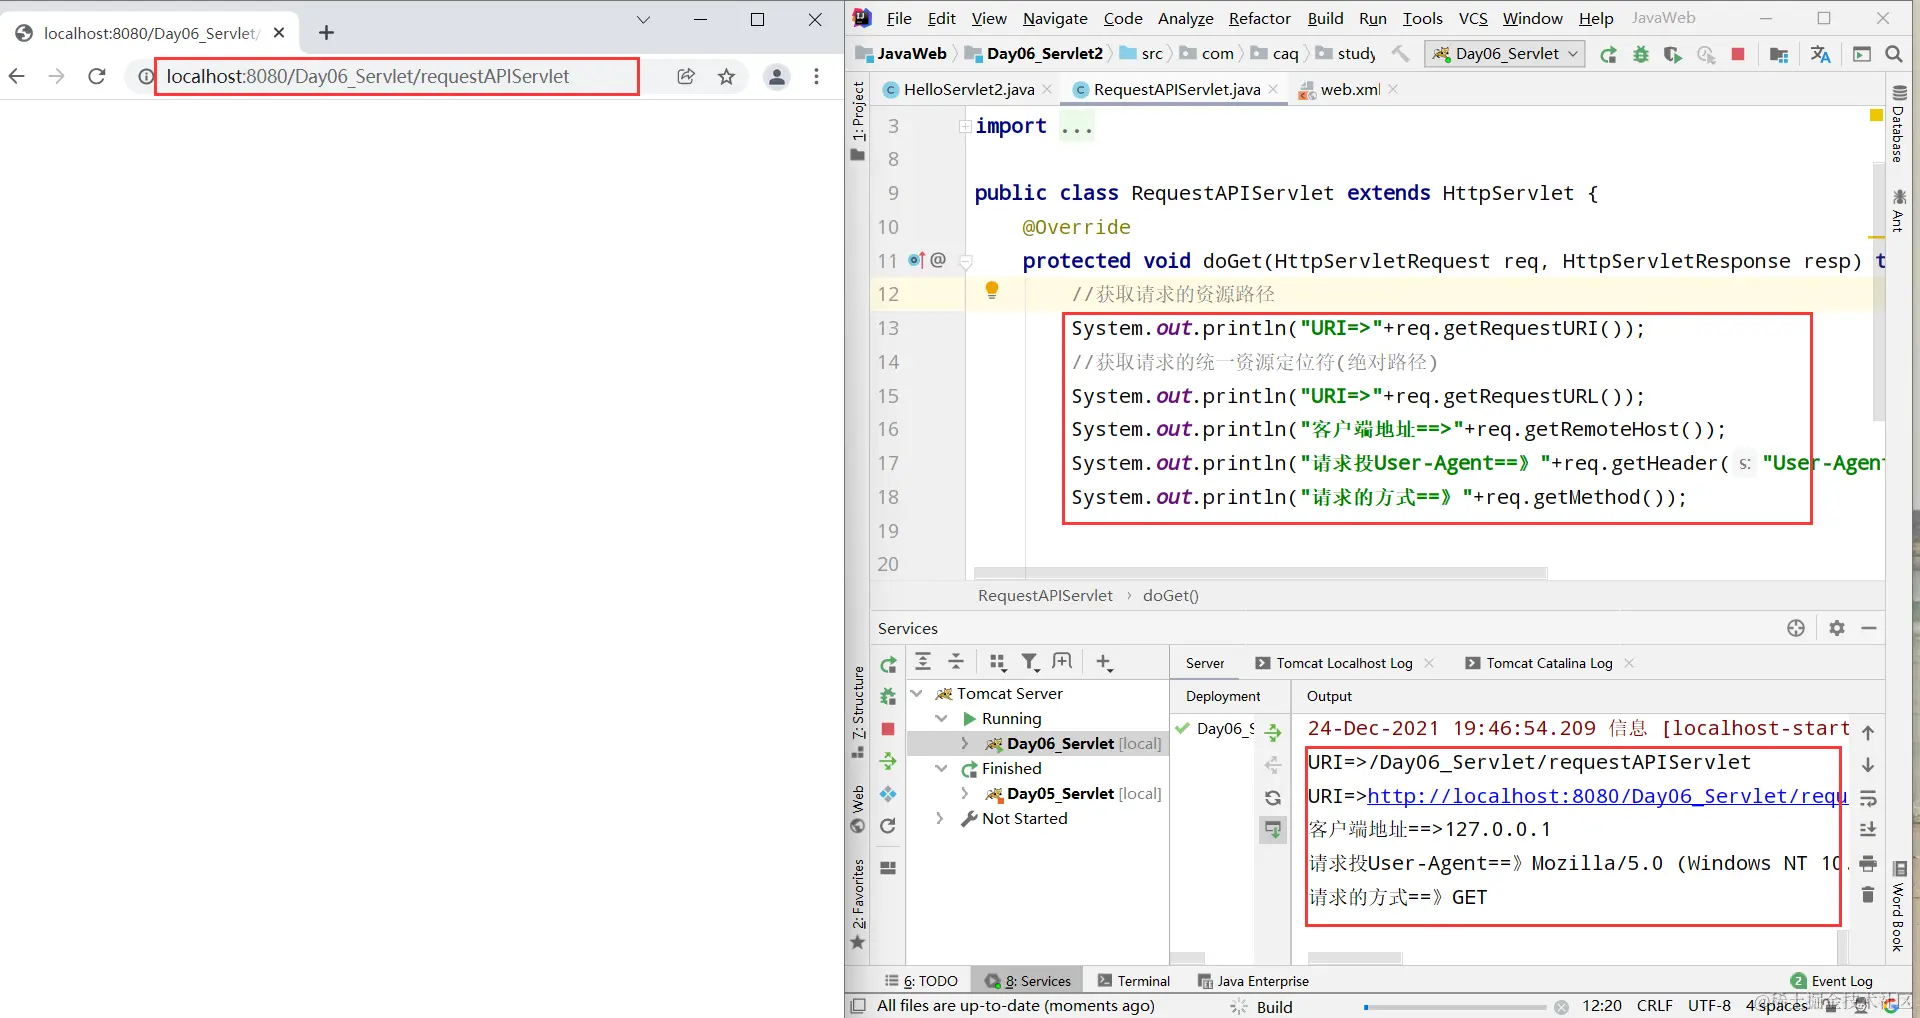Click Deploy All icon in Services sidebar

point(888,762)
